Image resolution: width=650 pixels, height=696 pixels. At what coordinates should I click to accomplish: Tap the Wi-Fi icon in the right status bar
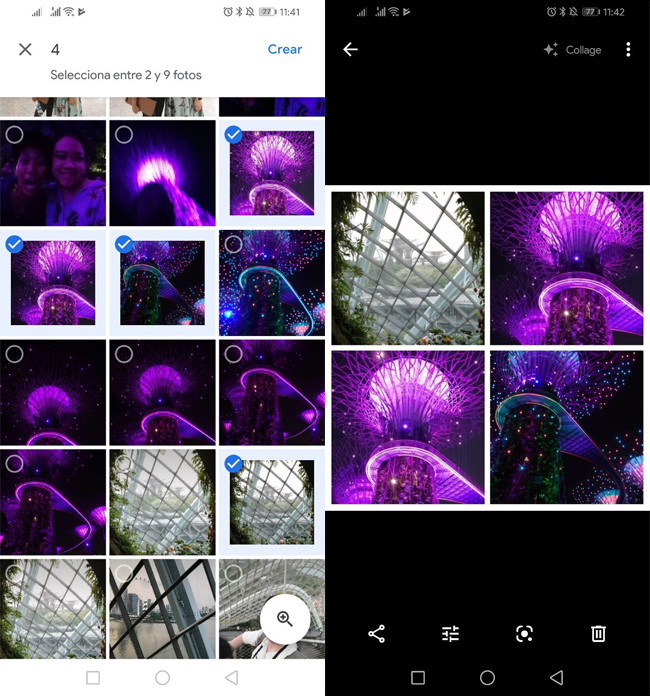393,12
